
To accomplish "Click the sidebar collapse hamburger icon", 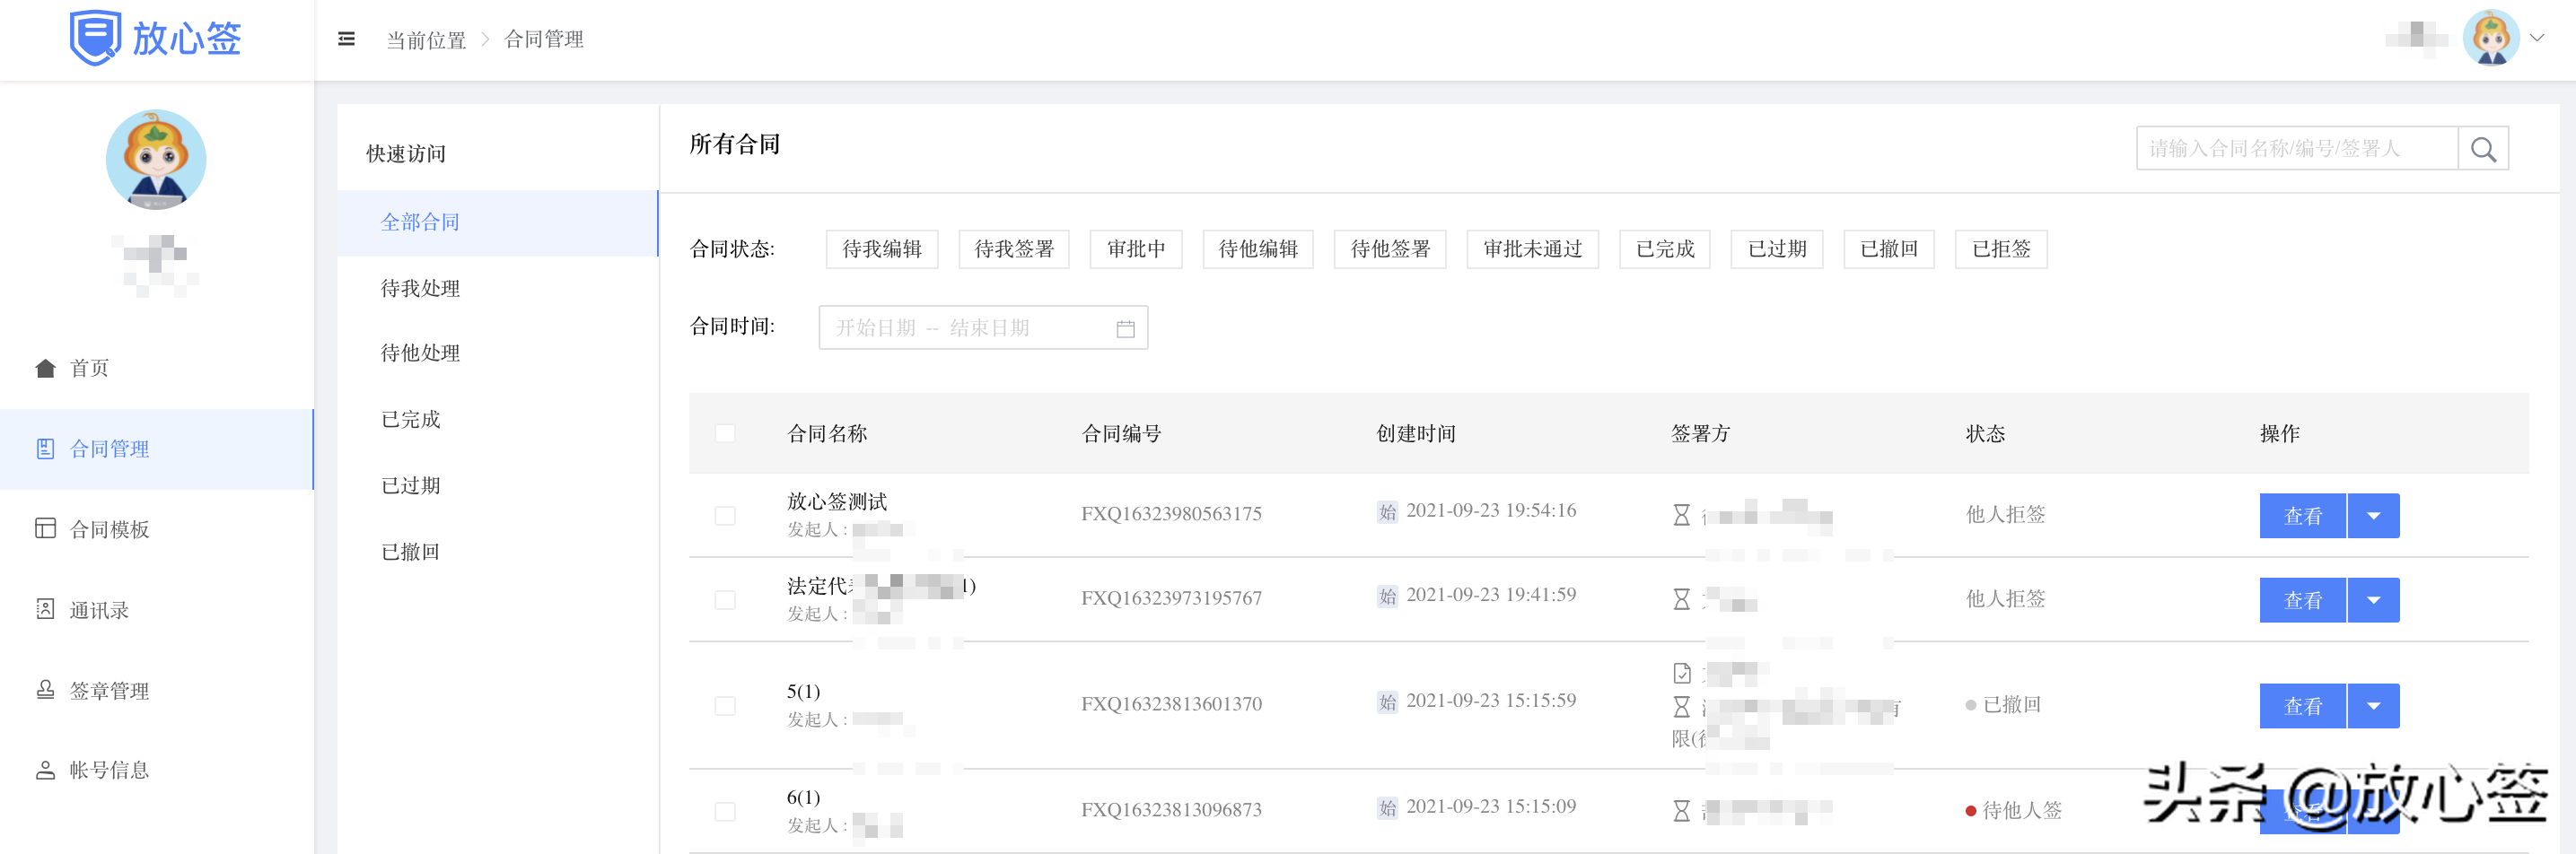I will tap(346, 39).
